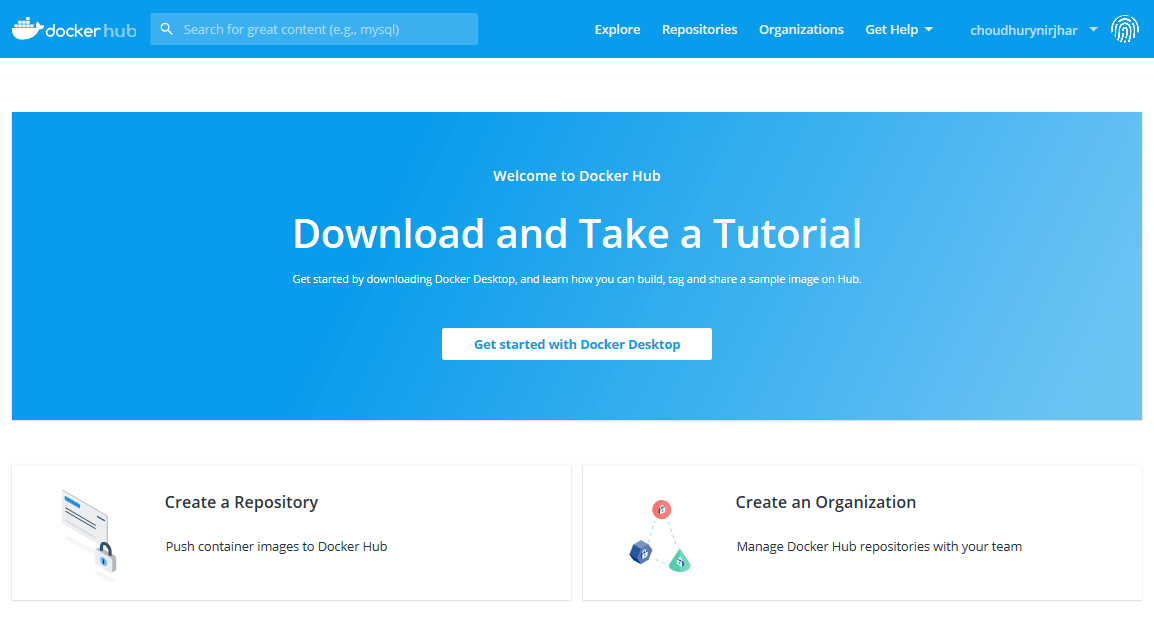
Task: Focus the 'Search for great content' field
Action: point(314,29)
